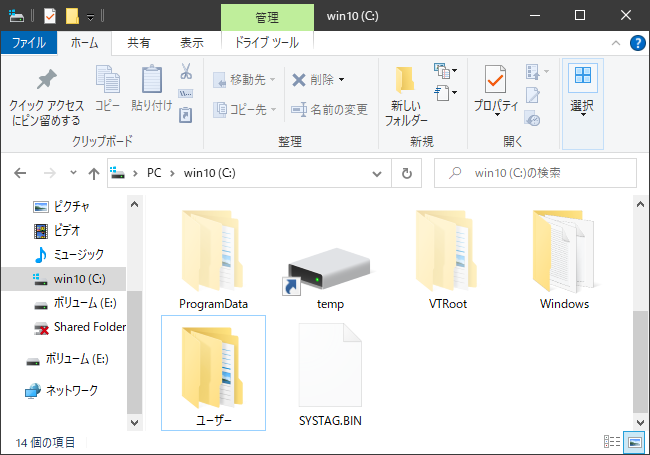This screenshot has width=650, height=455.
Task: Select the SYSTAG.BIN file
Action: tap(330, 373)
